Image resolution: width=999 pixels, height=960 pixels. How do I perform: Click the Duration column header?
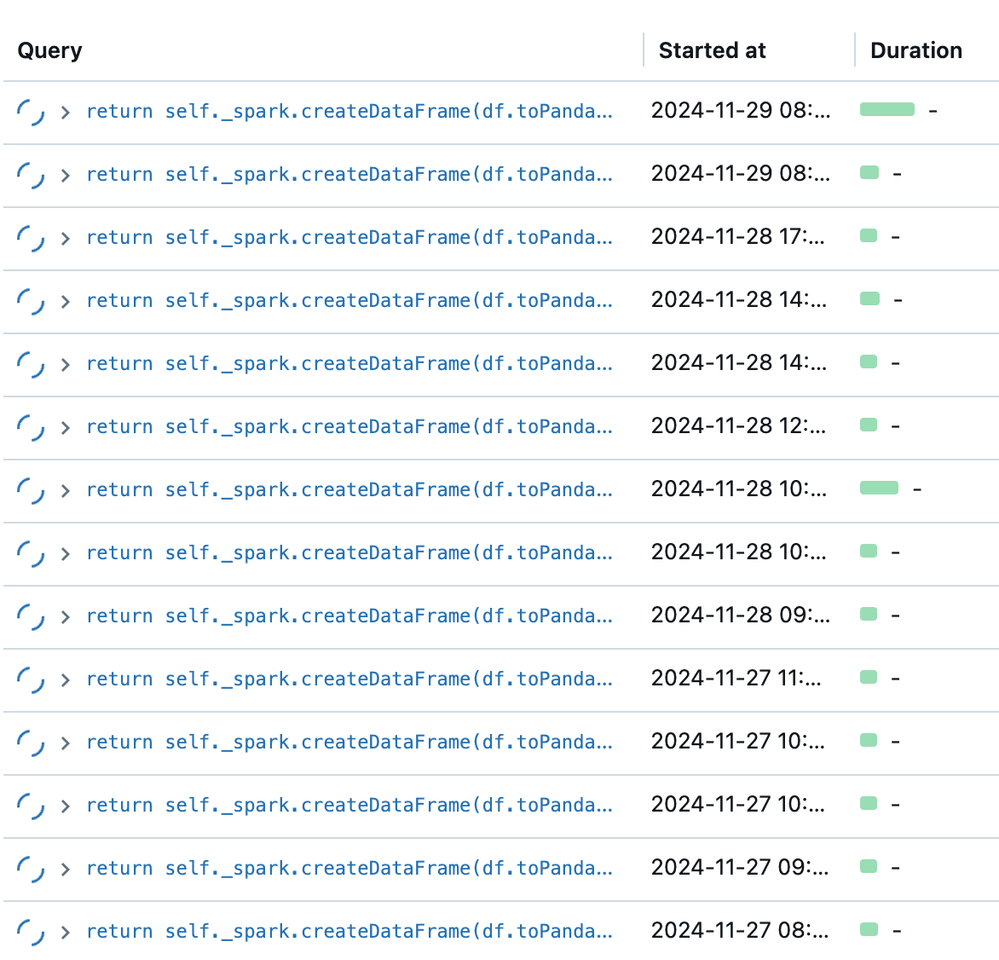coord(916,51)
